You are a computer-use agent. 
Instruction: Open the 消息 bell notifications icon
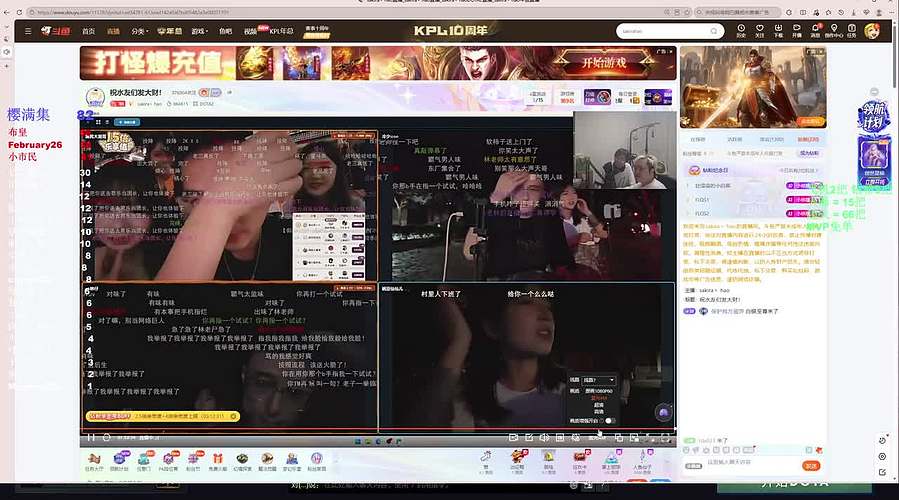click(x=815, y=31)
